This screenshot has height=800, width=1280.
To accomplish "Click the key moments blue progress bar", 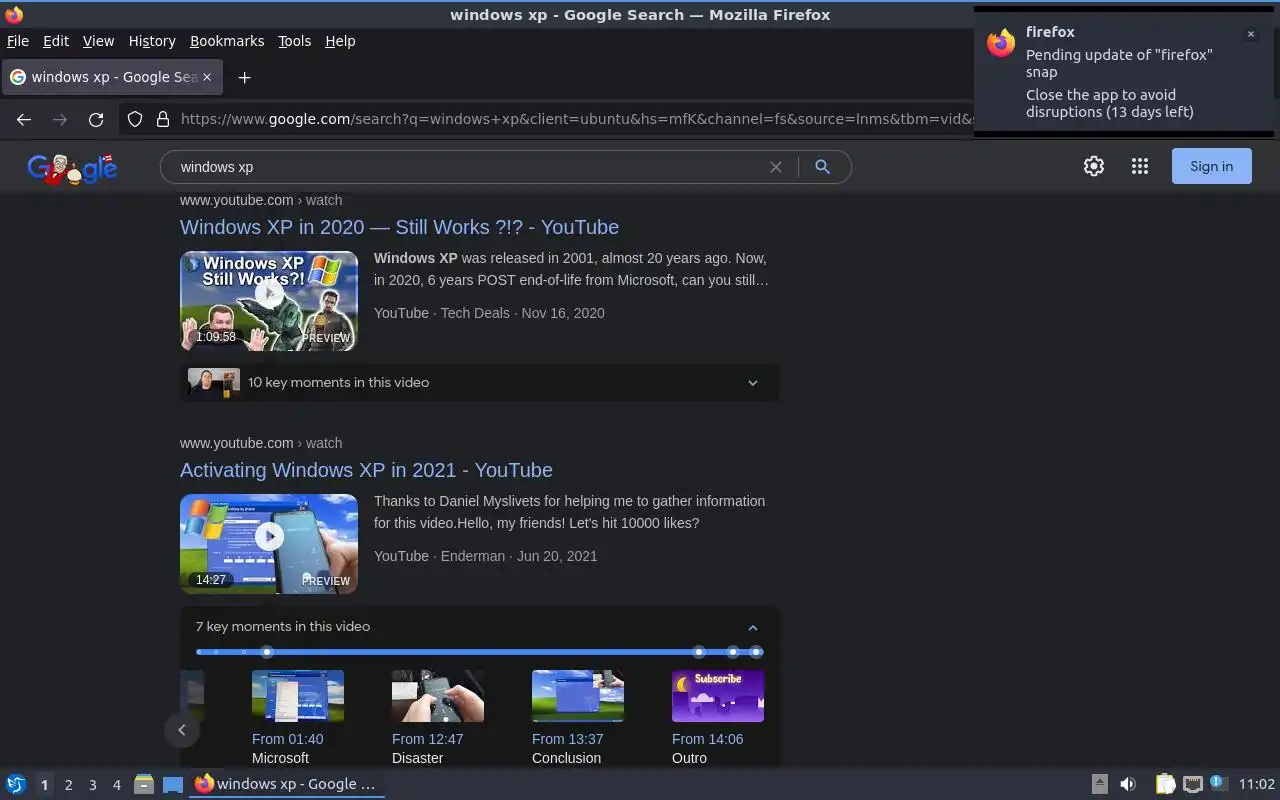I will click(x=480, y=652).
